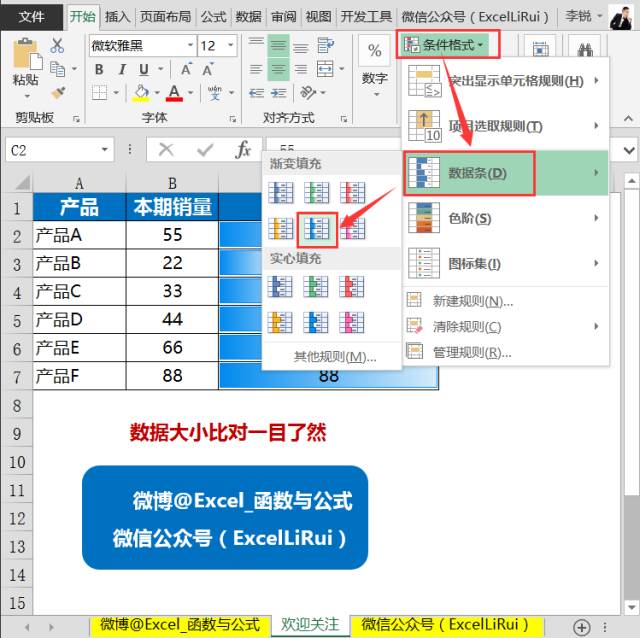640x638 pixels.
Task: Select red gradient fill data bar
Action: coord(353,193)
